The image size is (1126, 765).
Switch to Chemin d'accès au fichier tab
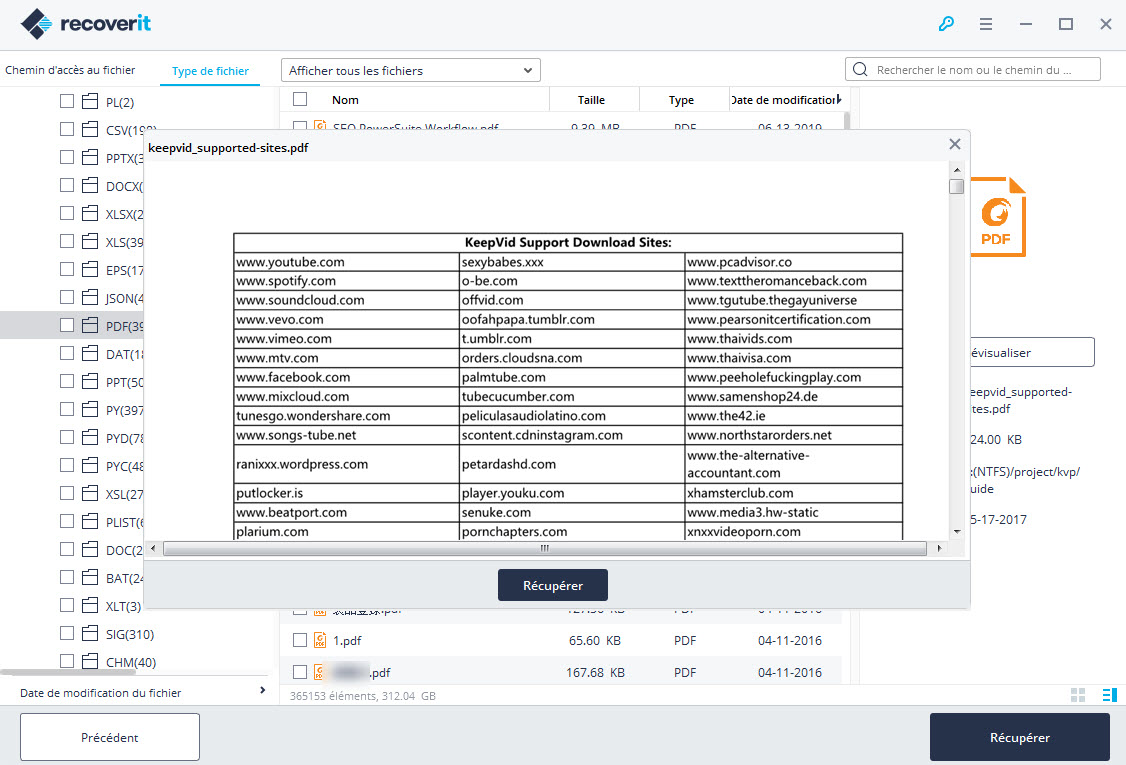click(x=70, y=70)
